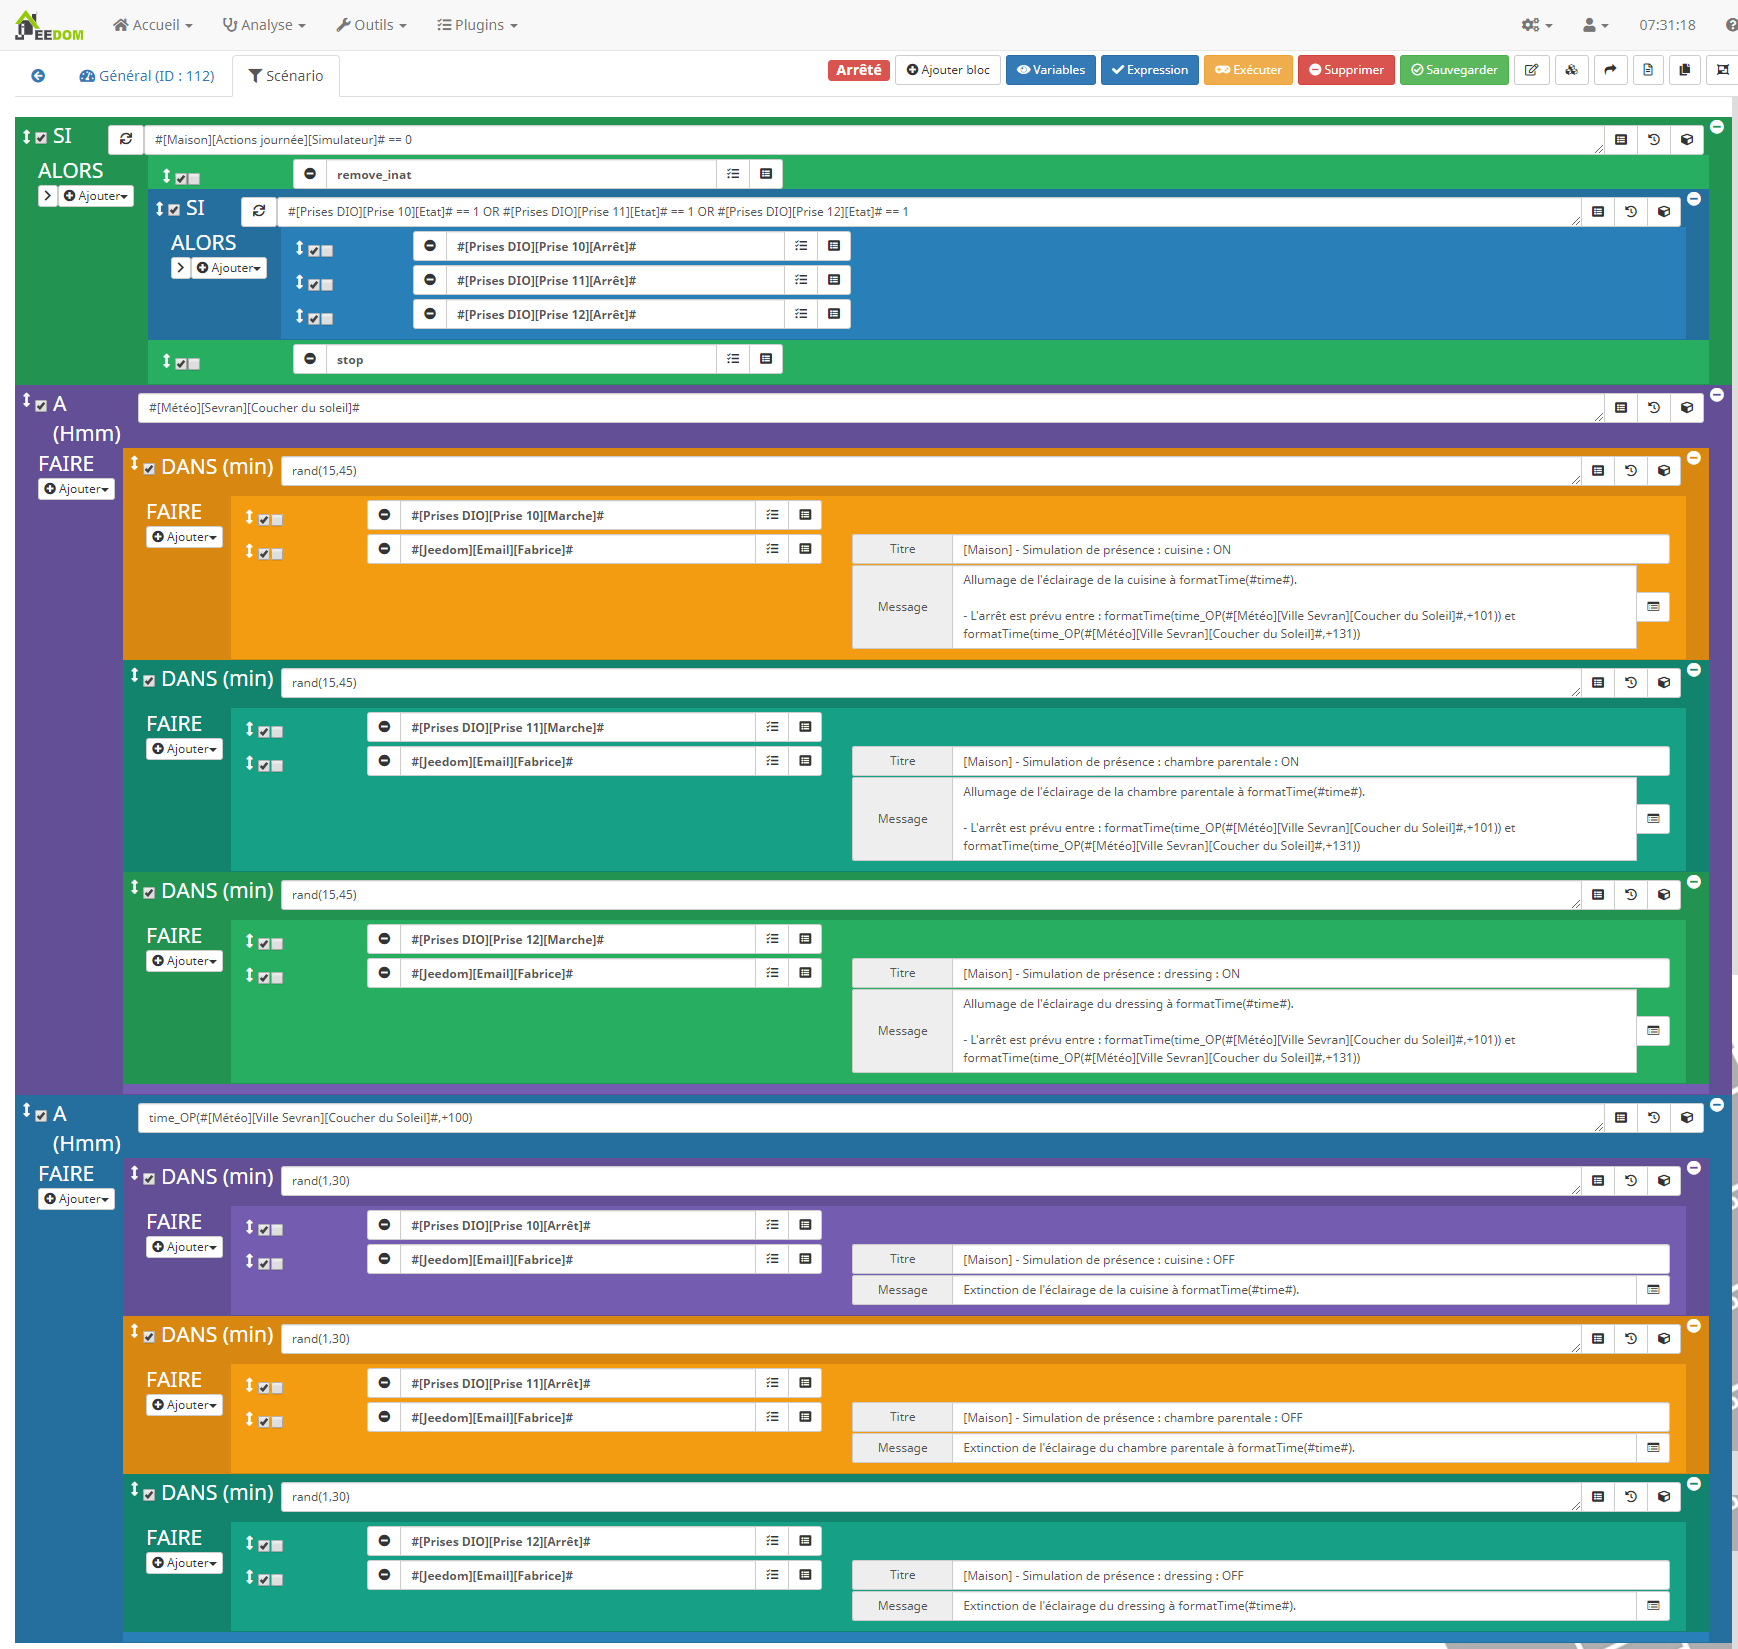Click the Ajouter bloc button
This screenshot has height=1649, width=1738.
(x=948, y=70)
